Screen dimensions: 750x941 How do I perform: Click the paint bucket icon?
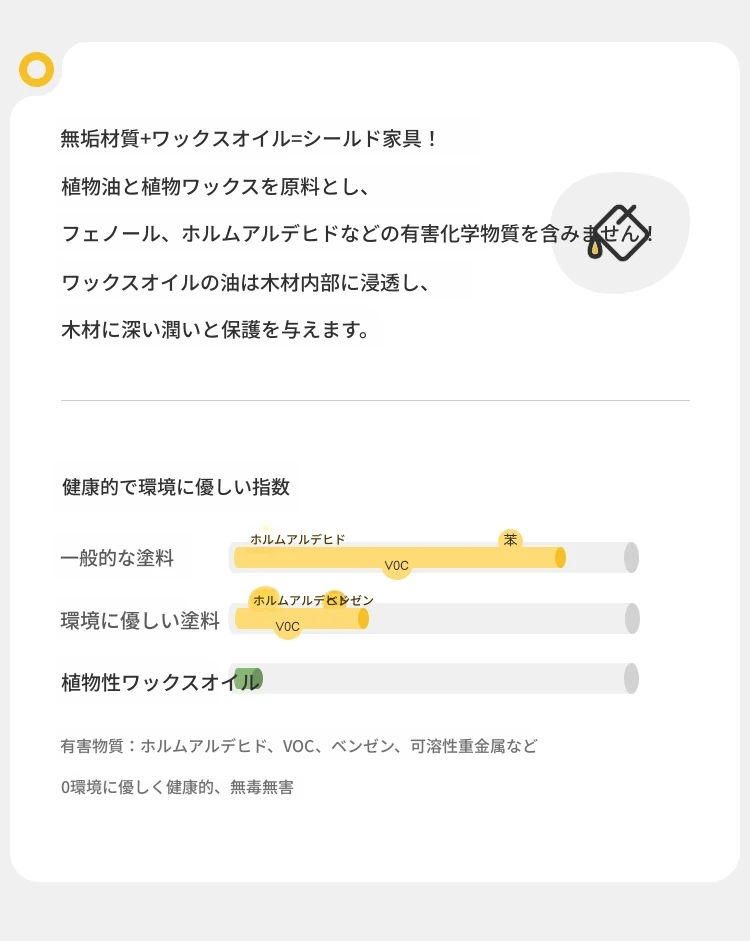pos(620,233)
